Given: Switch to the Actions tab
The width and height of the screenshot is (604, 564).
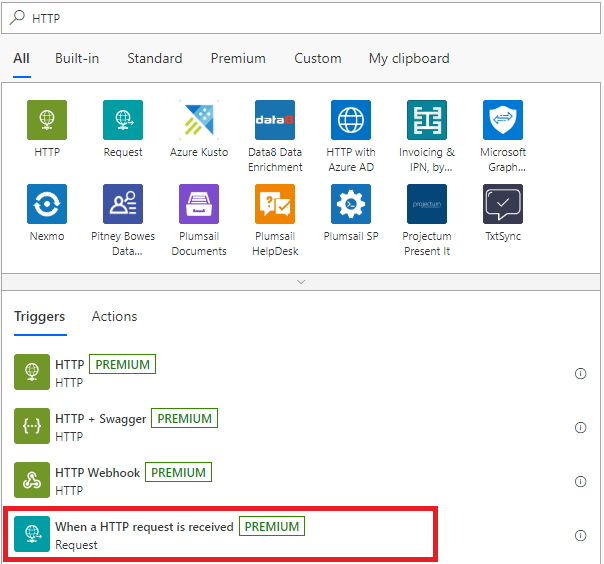Looking at the screenshot, I should pos(114,316).
